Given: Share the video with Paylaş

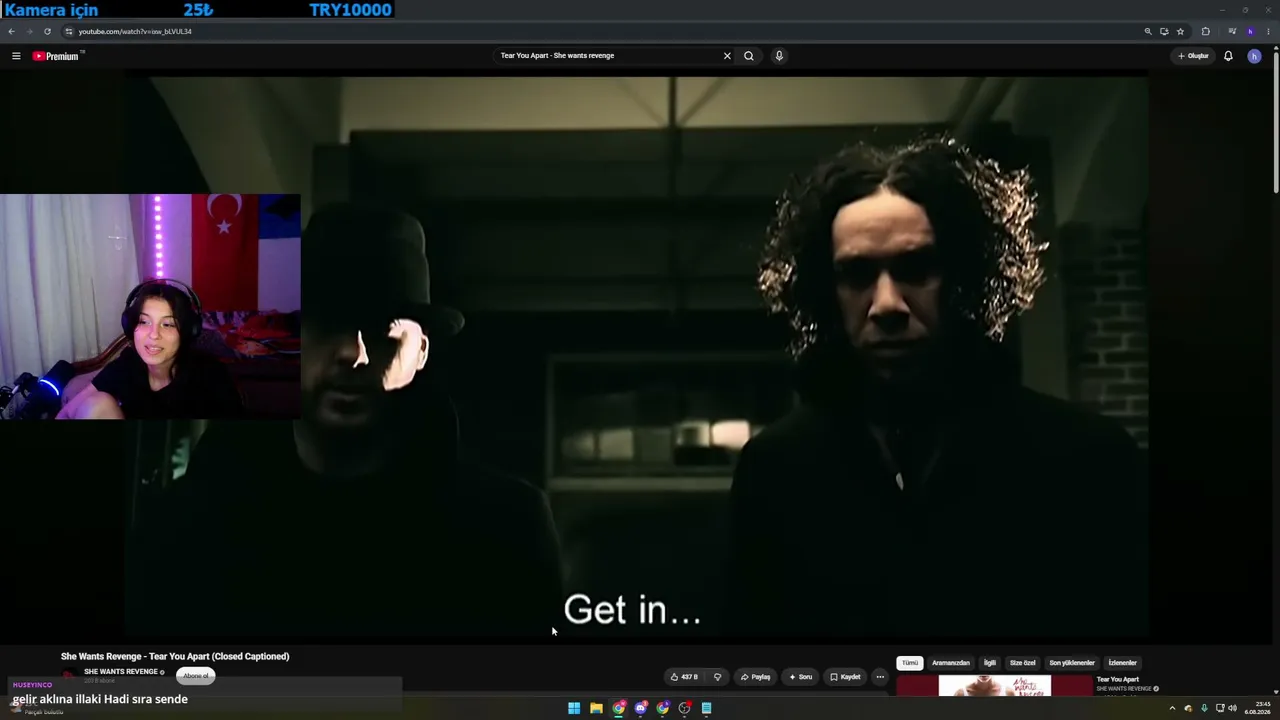Looking at the screenshot, I should tap(755, 677).
